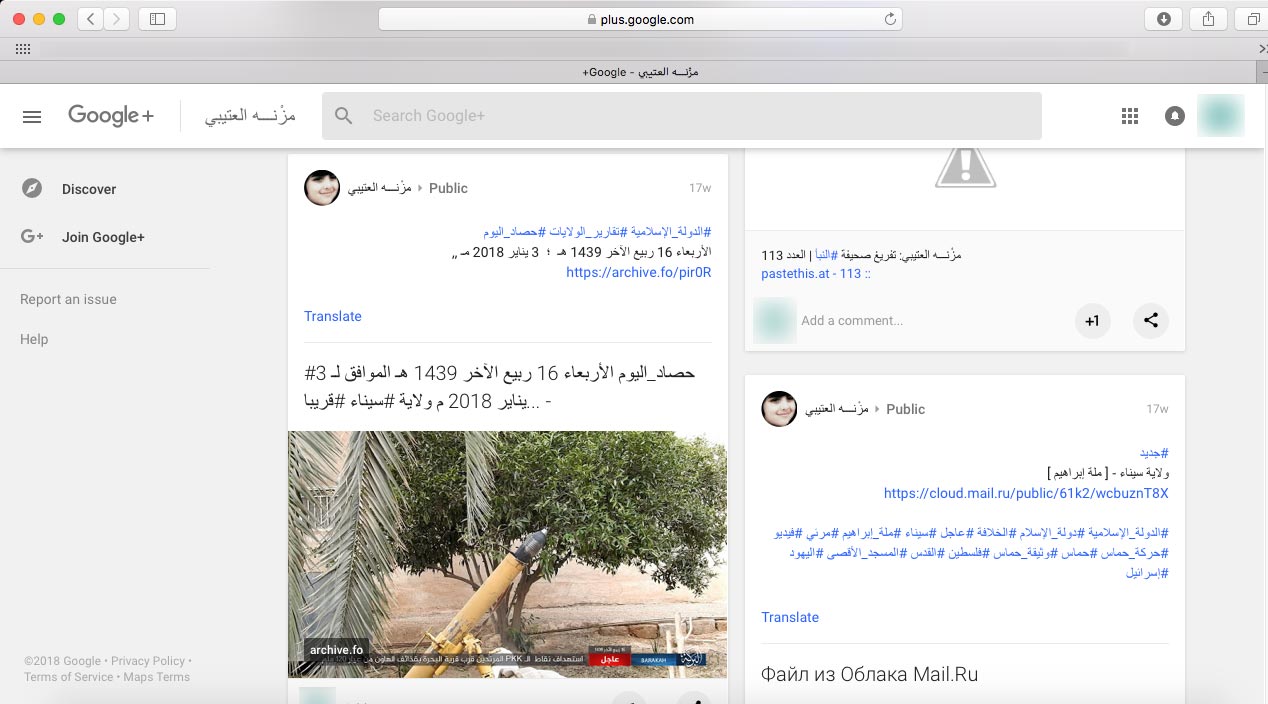
Task: Open the Google+ hamburger main menu
Action: [x=32, y=116]
